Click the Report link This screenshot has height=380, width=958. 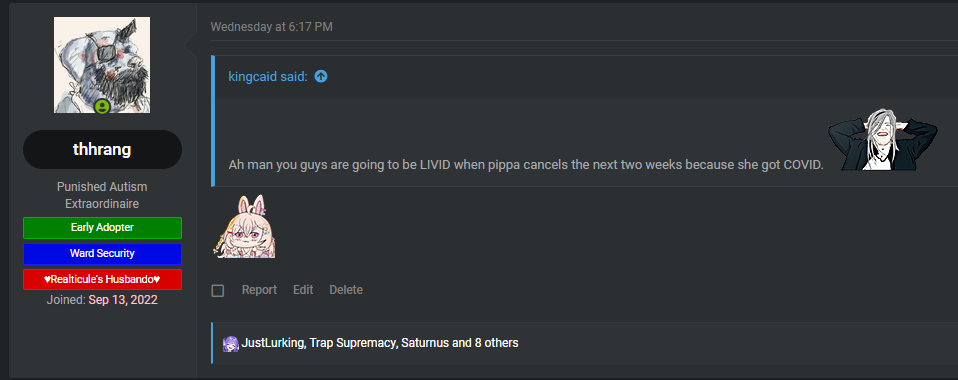pyautogui.click(x=259, y=290)
